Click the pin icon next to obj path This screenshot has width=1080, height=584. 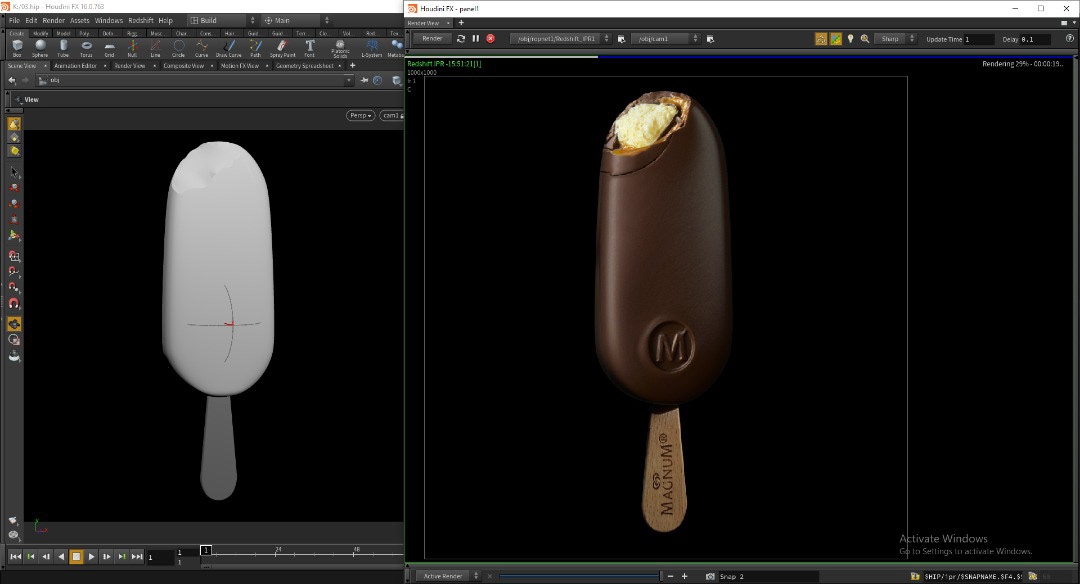point(364,81)
